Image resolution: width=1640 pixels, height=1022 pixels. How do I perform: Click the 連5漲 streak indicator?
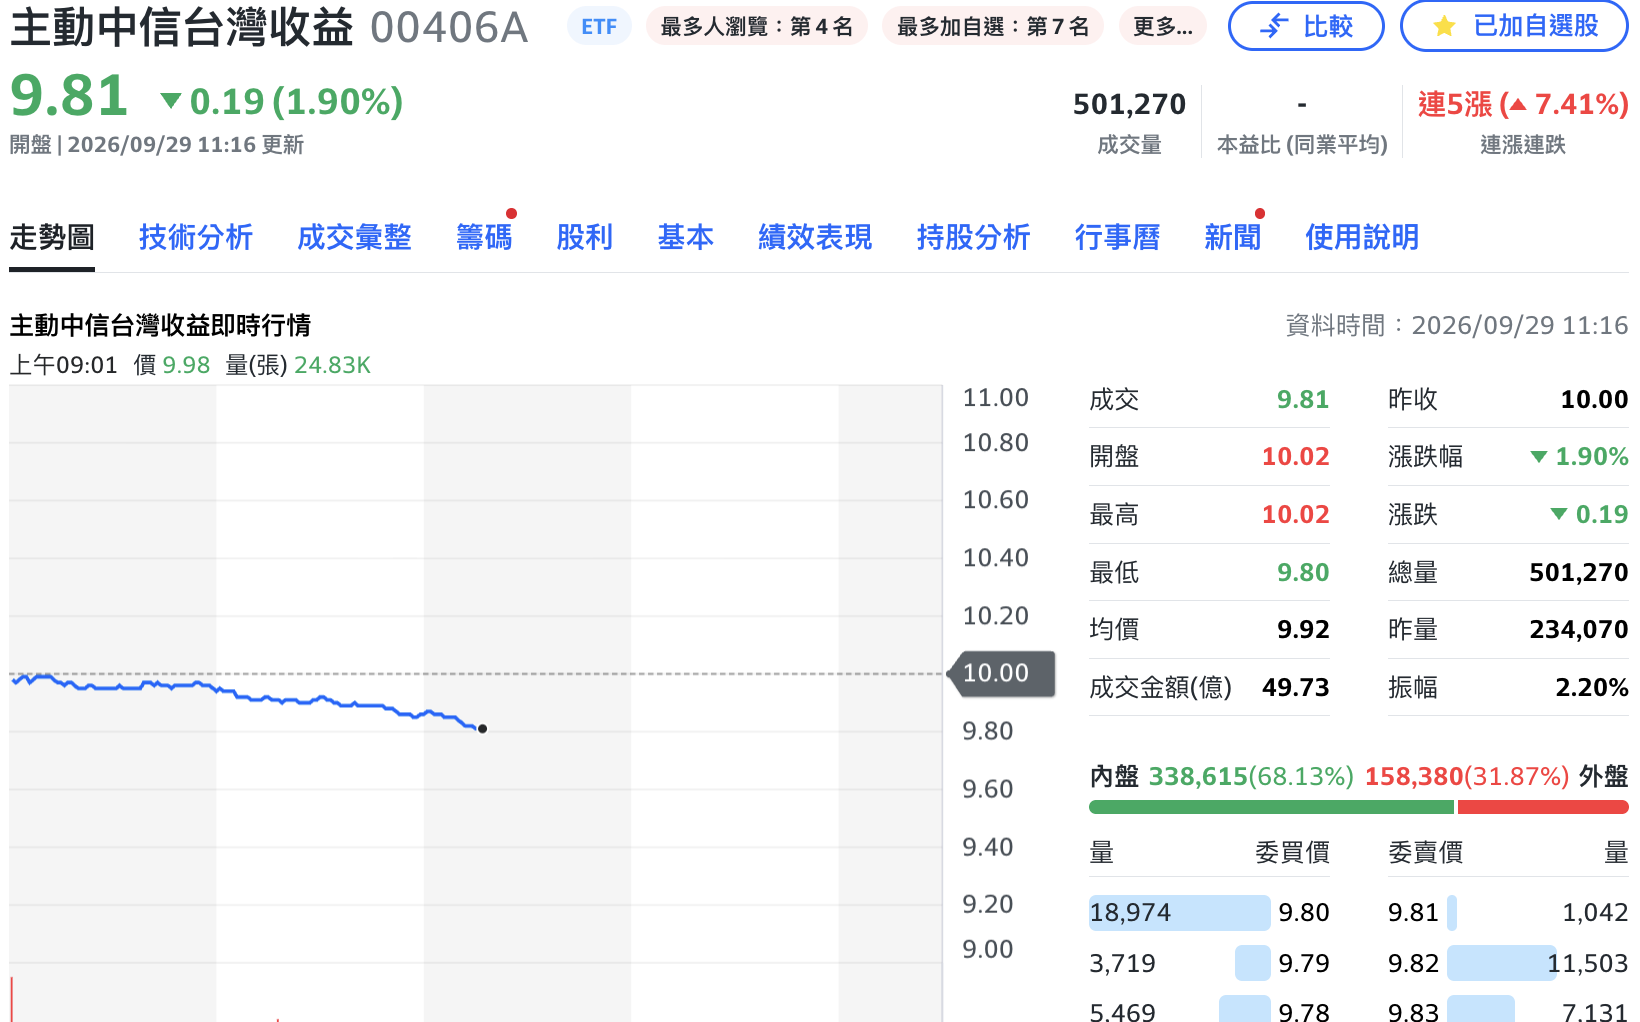pos(1522,104)
